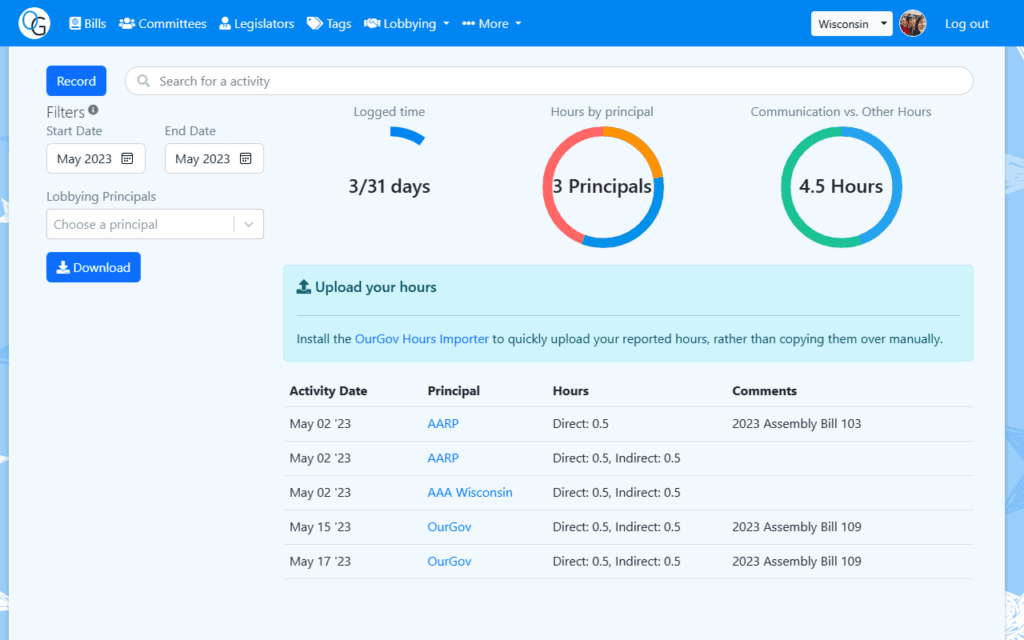Click the Activity Date column header
Screen dimensions: 1024x640
pyautogui.click(x=328, y=391)
